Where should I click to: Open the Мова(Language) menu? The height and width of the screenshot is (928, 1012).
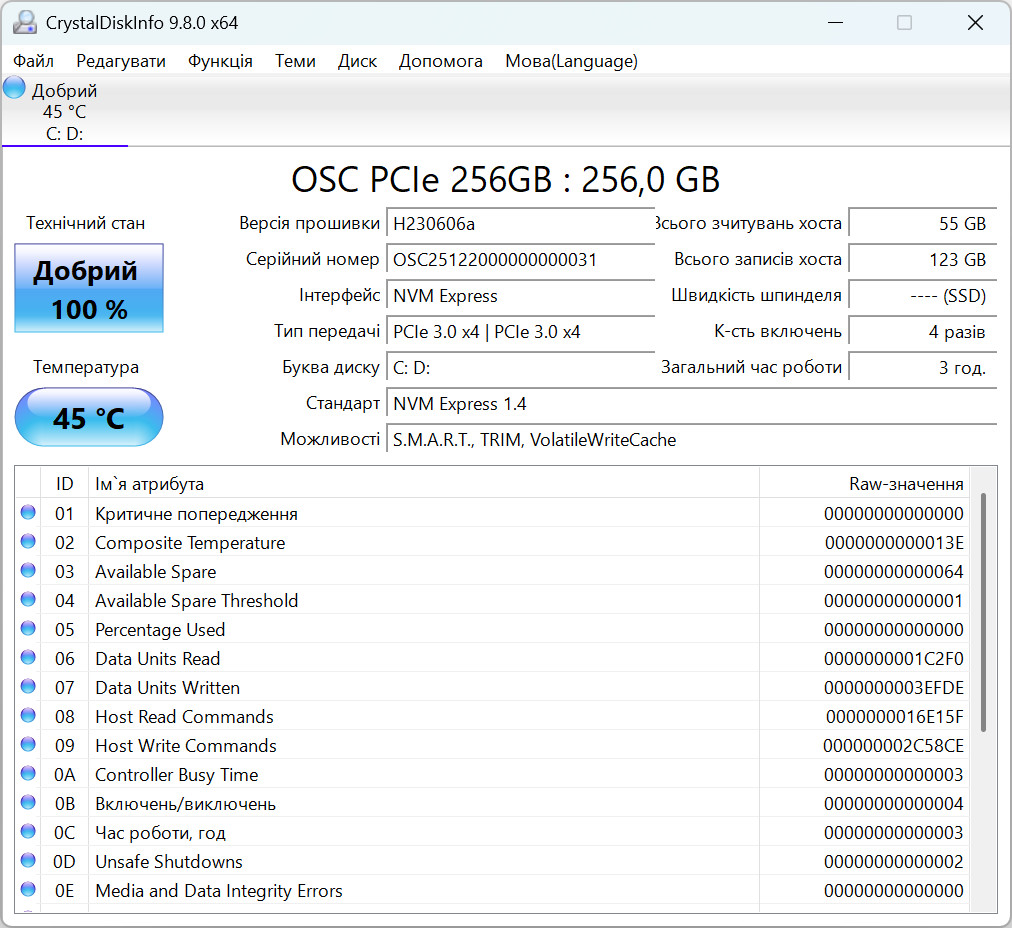(x=571, y=61)
